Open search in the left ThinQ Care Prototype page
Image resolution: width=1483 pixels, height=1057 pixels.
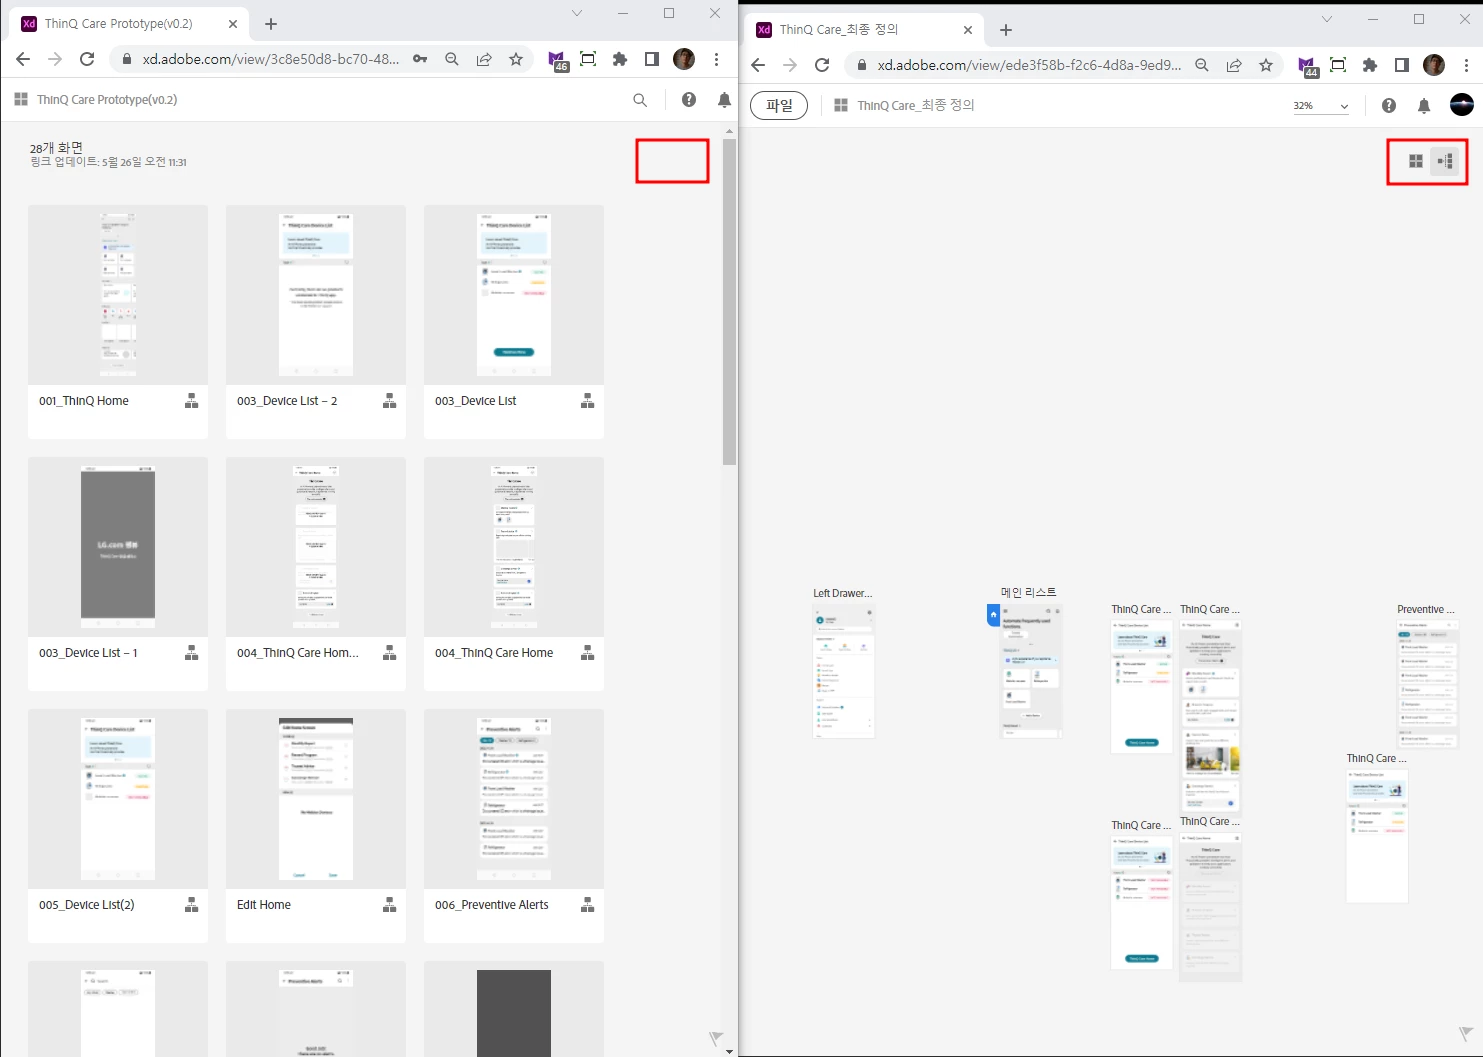pyautogui.click(x=640, y=100)
